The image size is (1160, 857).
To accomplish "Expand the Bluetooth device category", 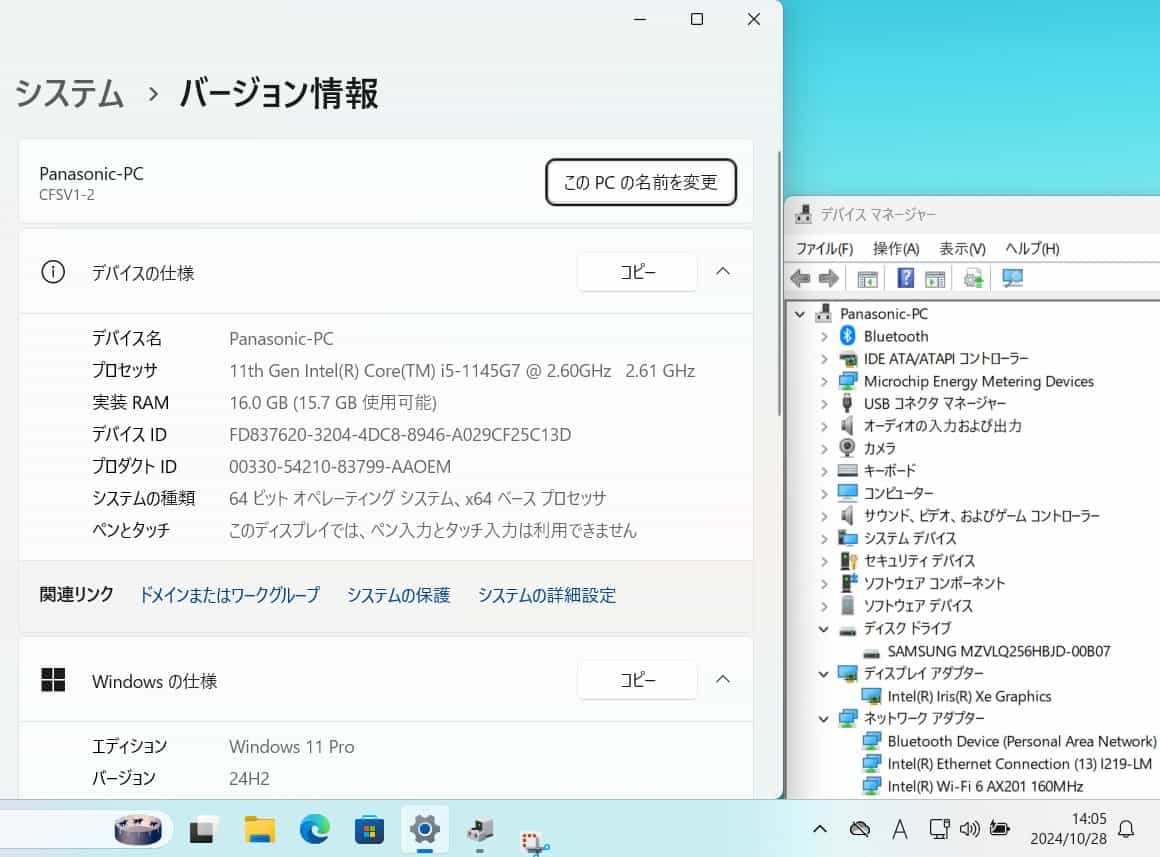I will [x=824, y=336].
